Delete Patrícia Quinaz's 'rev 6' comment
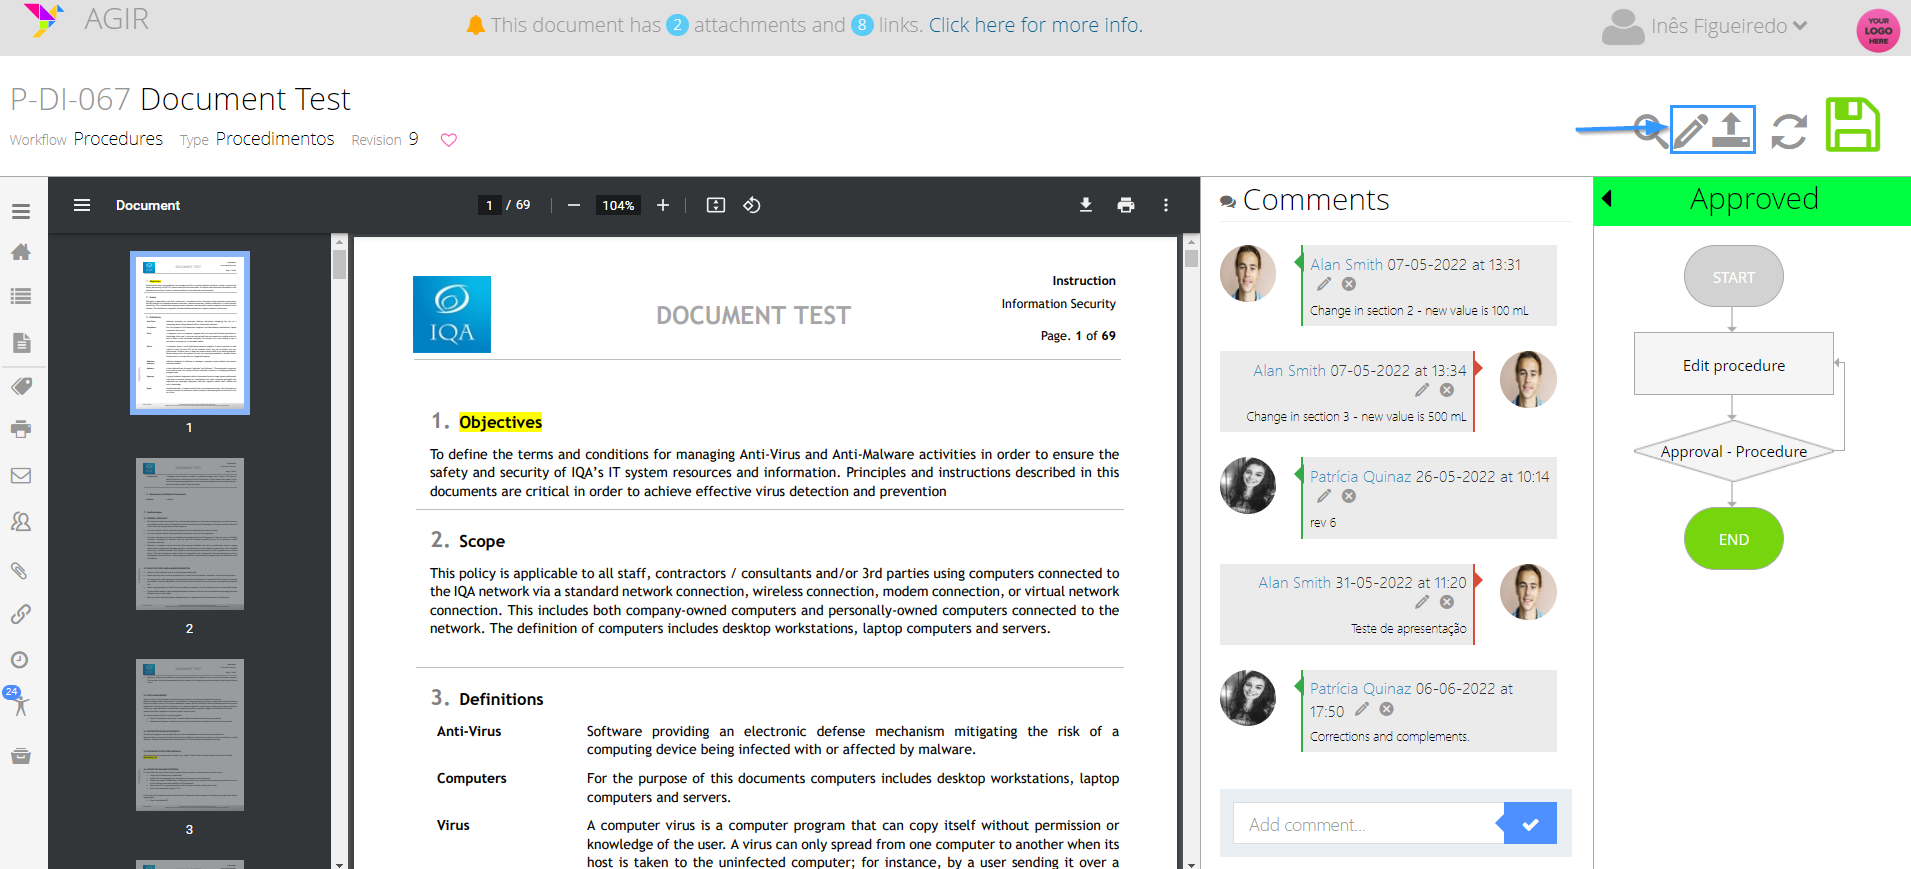Screen dimensions: 1911x869 coord(1349,496)
